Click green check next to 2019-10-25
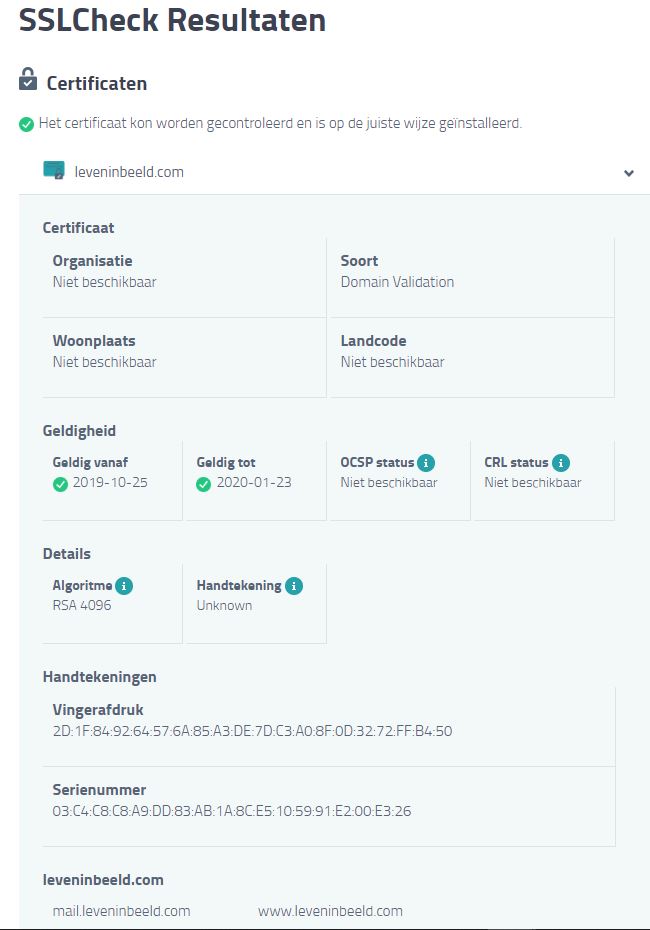This screenshot has height=930, width=650. click(60, 484)
